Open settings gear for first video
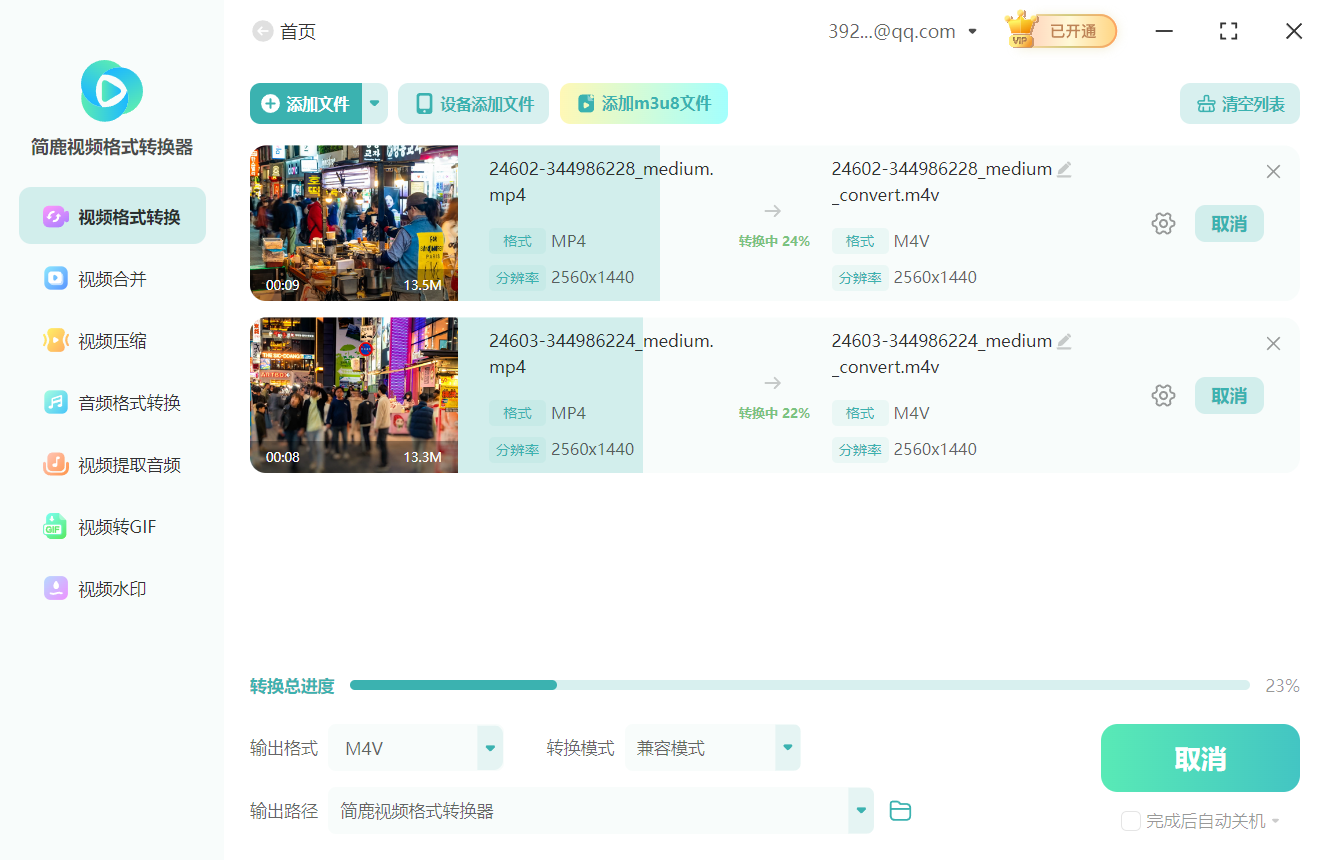The height and width of the screenshot is (860, 1326). click(x=1163, y=224)
